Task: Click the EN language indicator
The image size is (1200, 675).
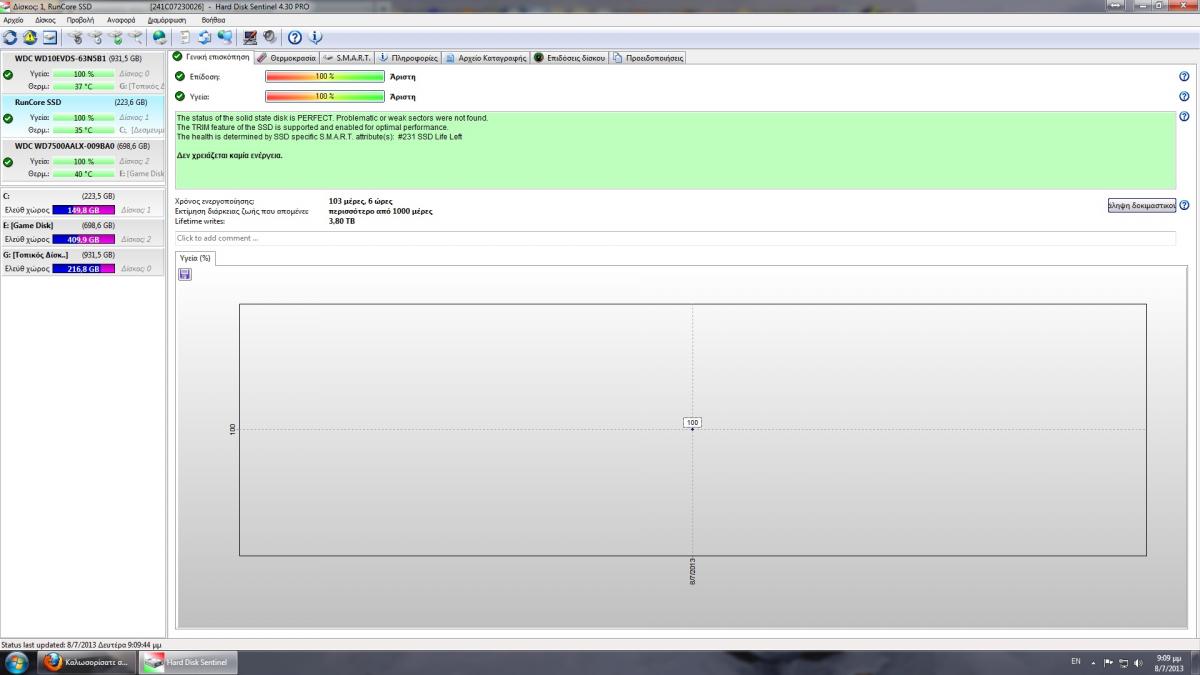Action: (1076, 662)
